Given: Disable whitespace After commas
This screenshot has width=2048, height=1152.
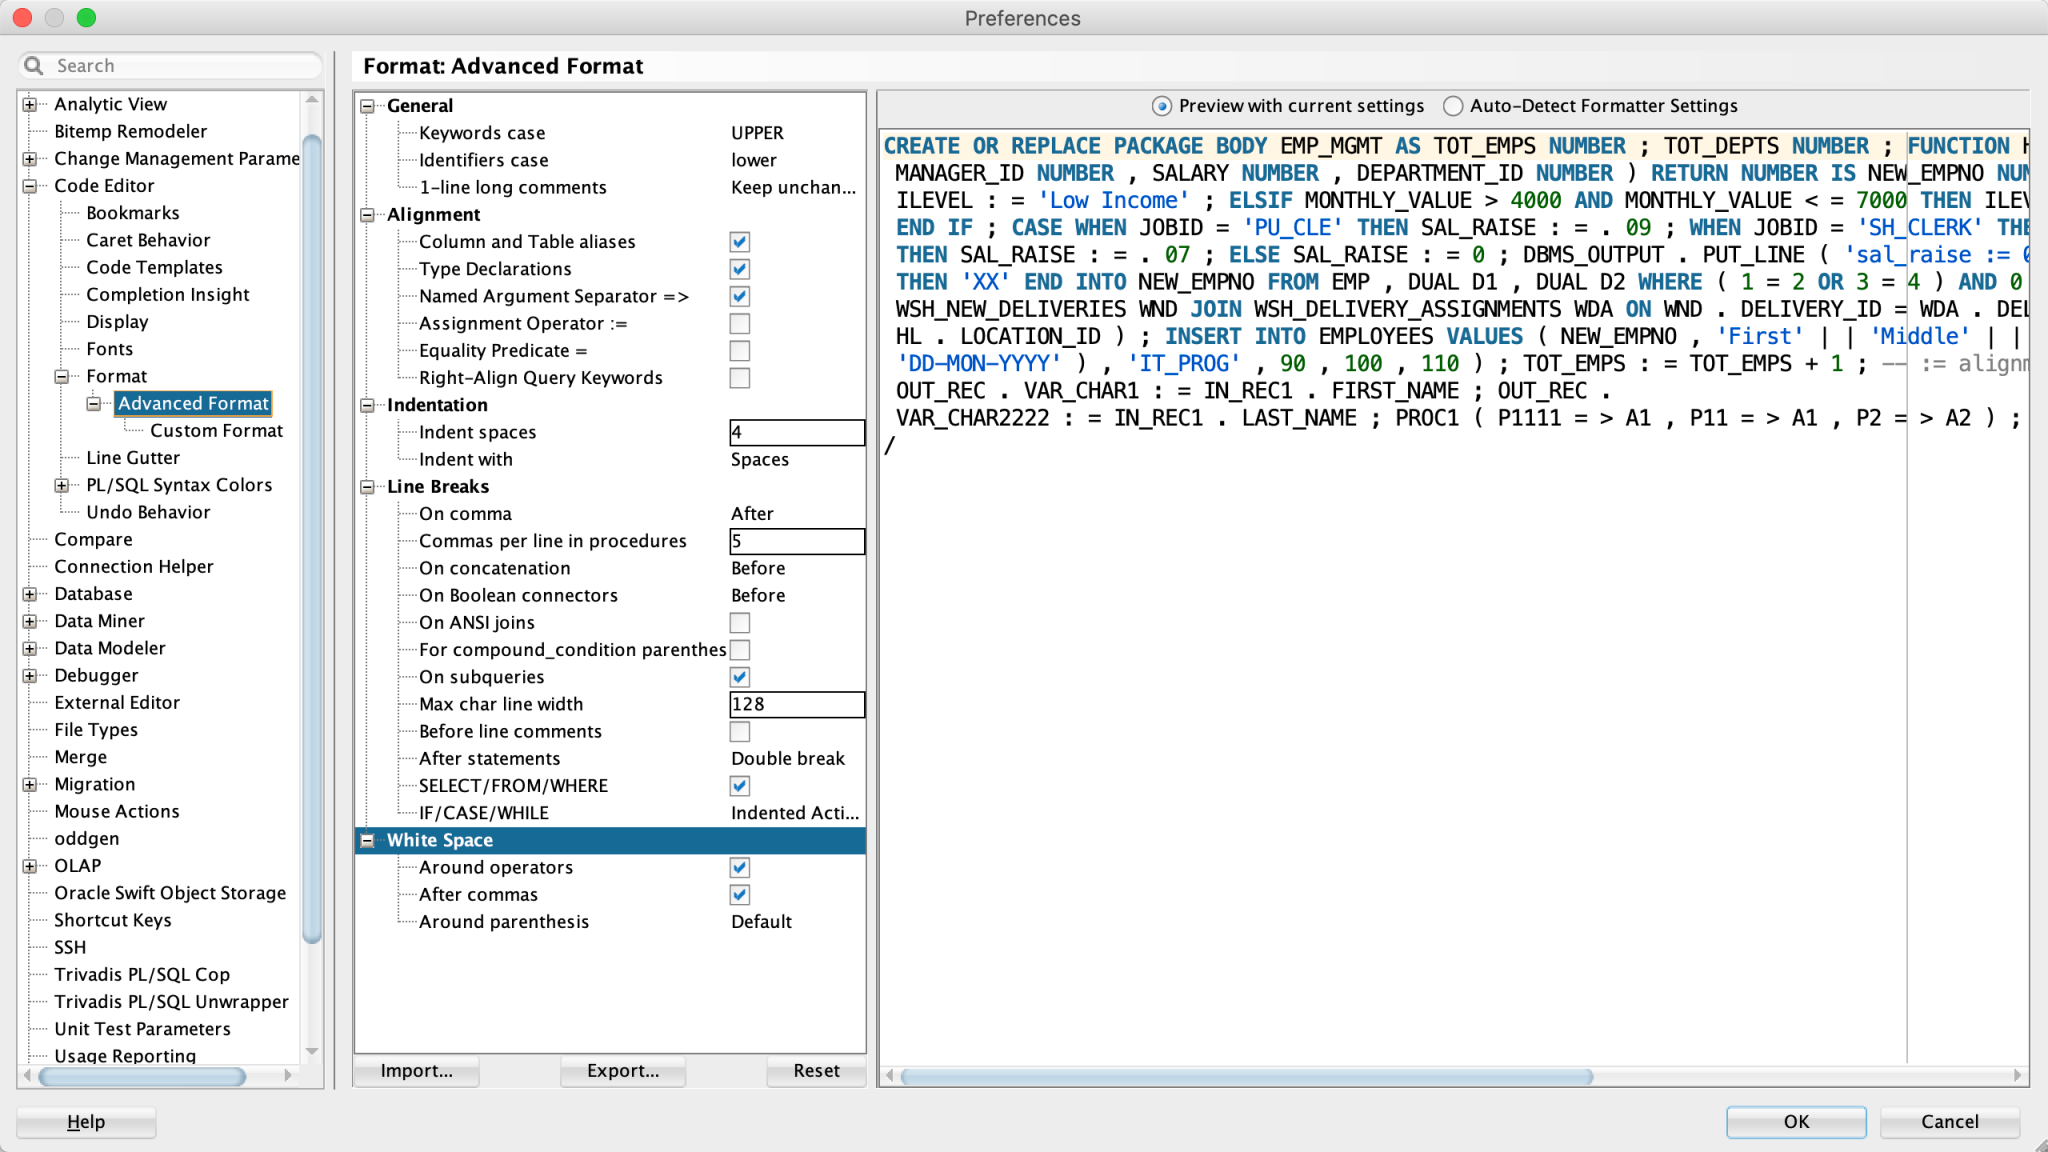Looking at the screenshot, I should click(x=739, y=894).
